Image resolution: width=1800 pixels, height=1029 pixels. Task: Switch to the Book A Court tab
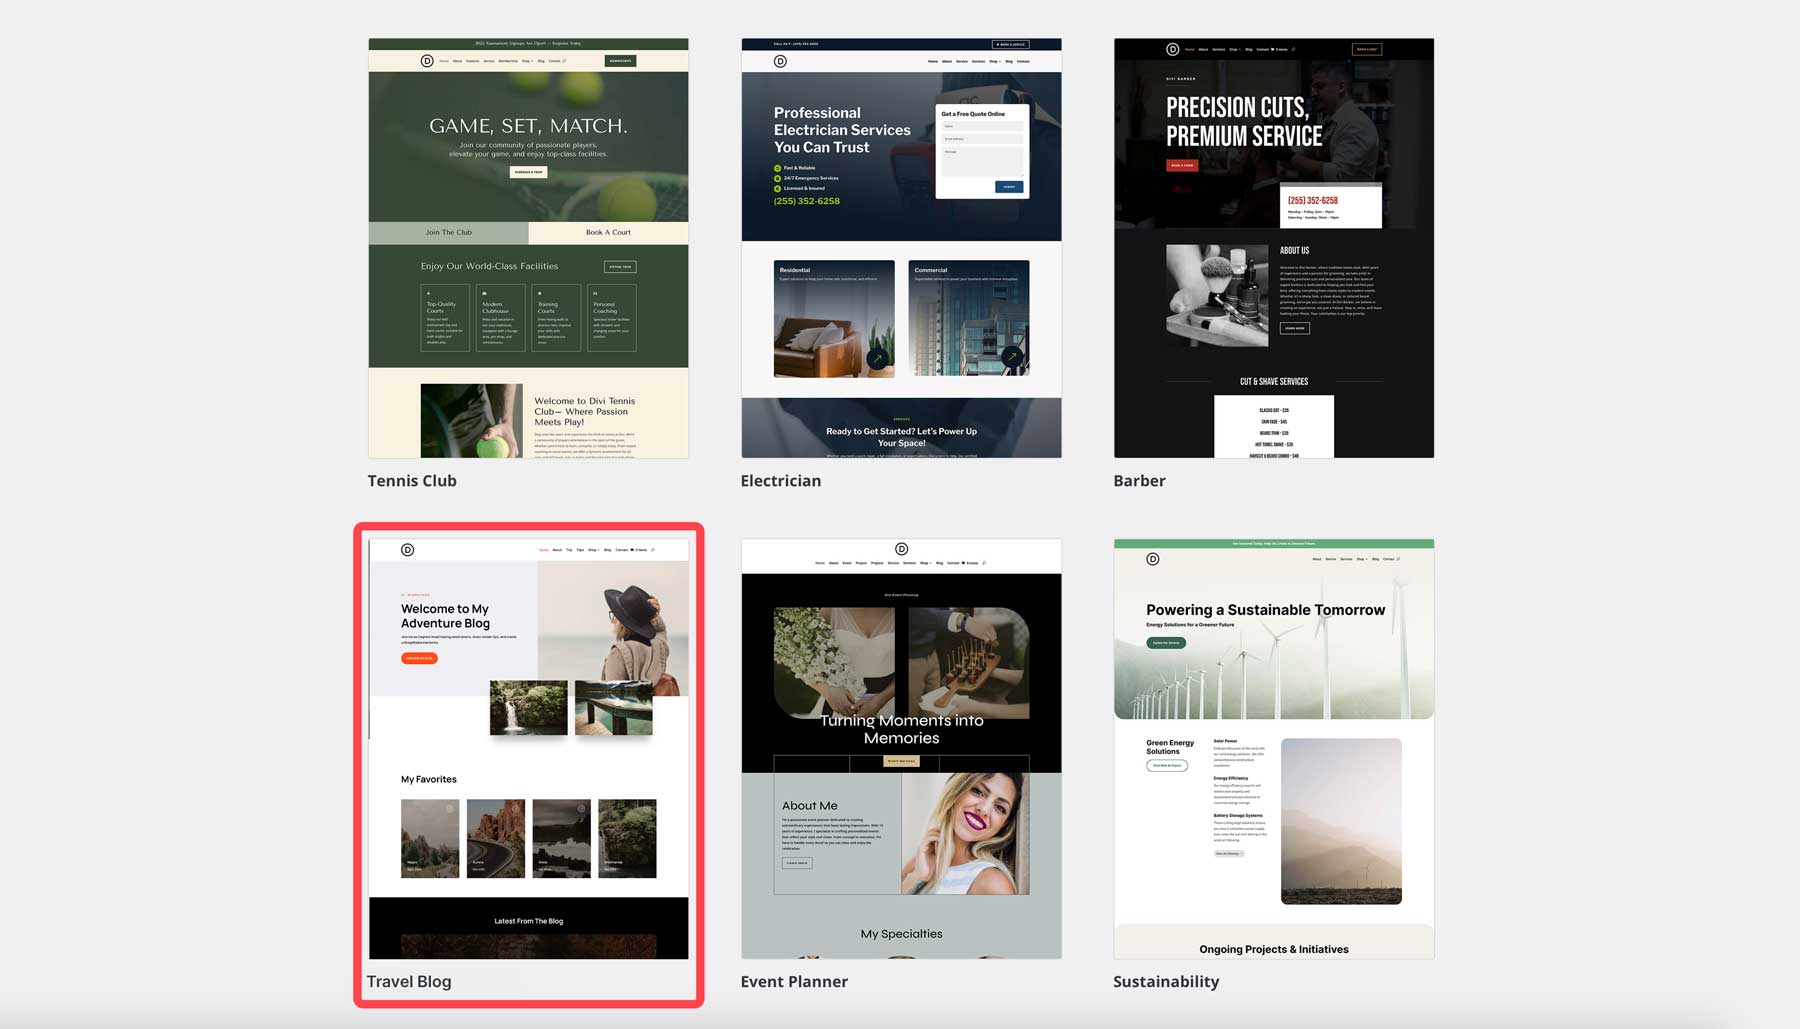point(608,232)
